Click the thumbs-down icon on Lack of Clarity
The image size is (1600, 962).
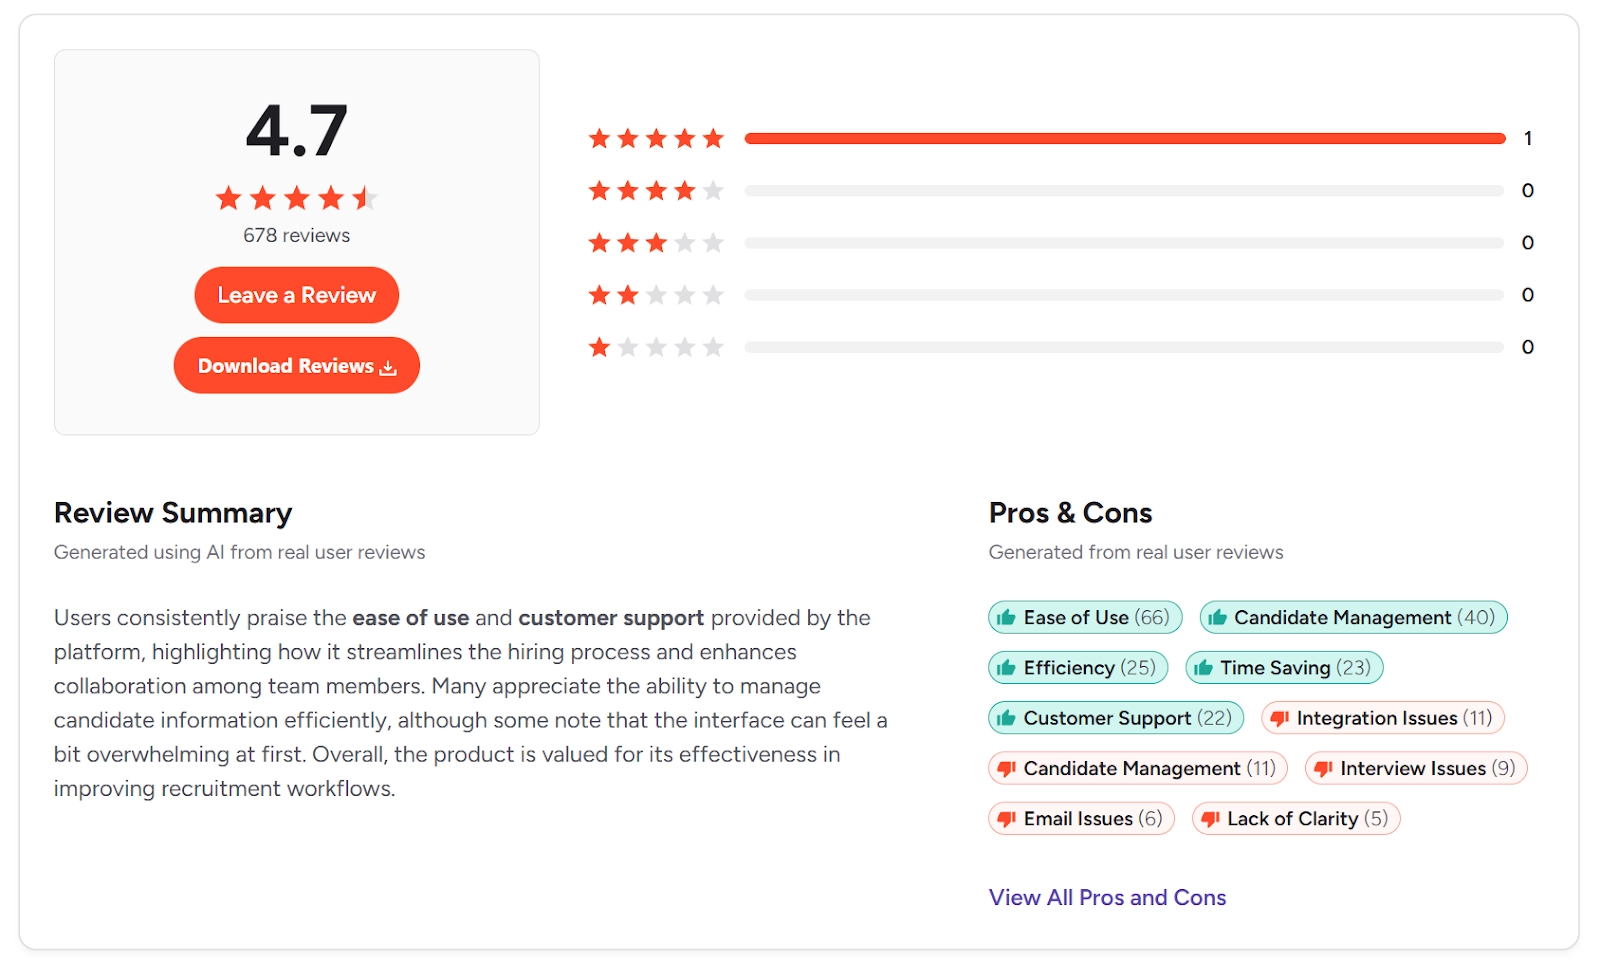point(1209,818)
